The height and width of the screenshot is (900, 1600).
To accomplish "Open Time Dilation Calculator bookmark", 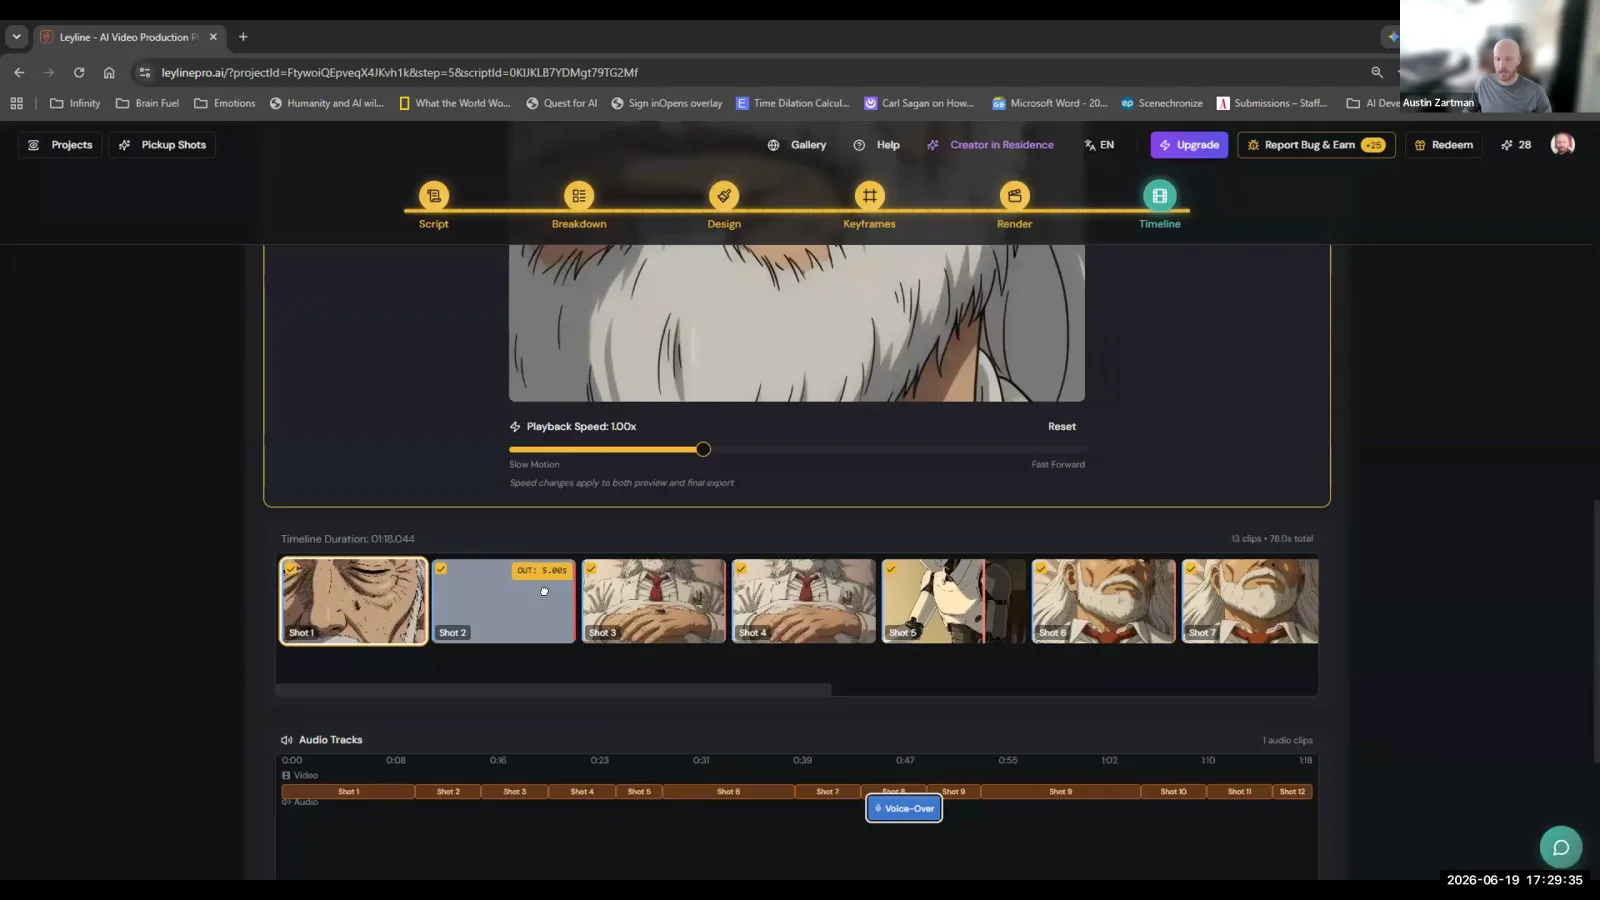I will (x=792, y=103).
